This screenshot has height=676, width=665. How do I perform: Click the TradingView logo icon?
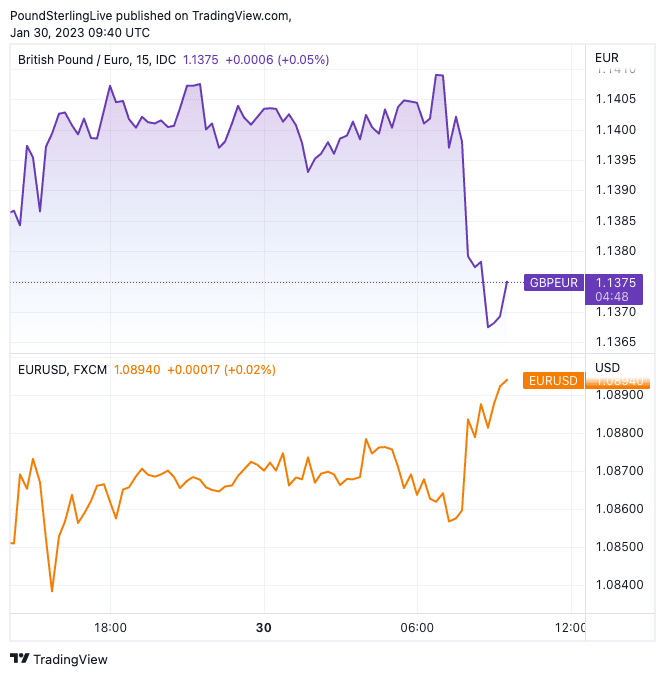pos(19,659)
